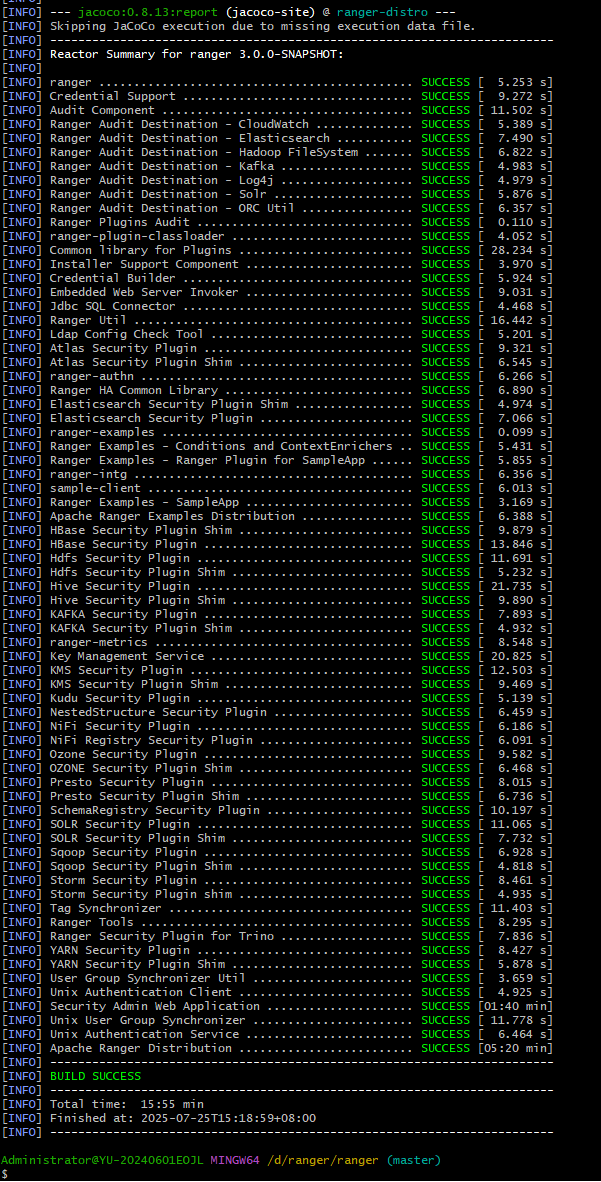Click 'Unix Authentication Client' line
The image size is (601, 1182).
click(x=278, y=991)
